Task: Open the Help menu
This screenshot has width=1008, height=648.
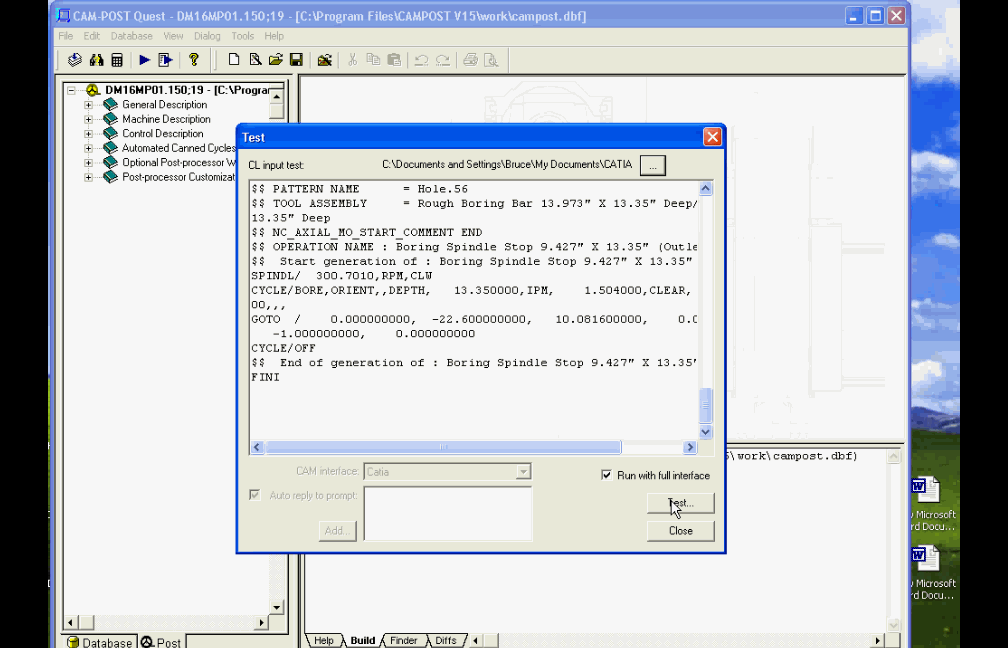Action: click(x=274, y=36)
